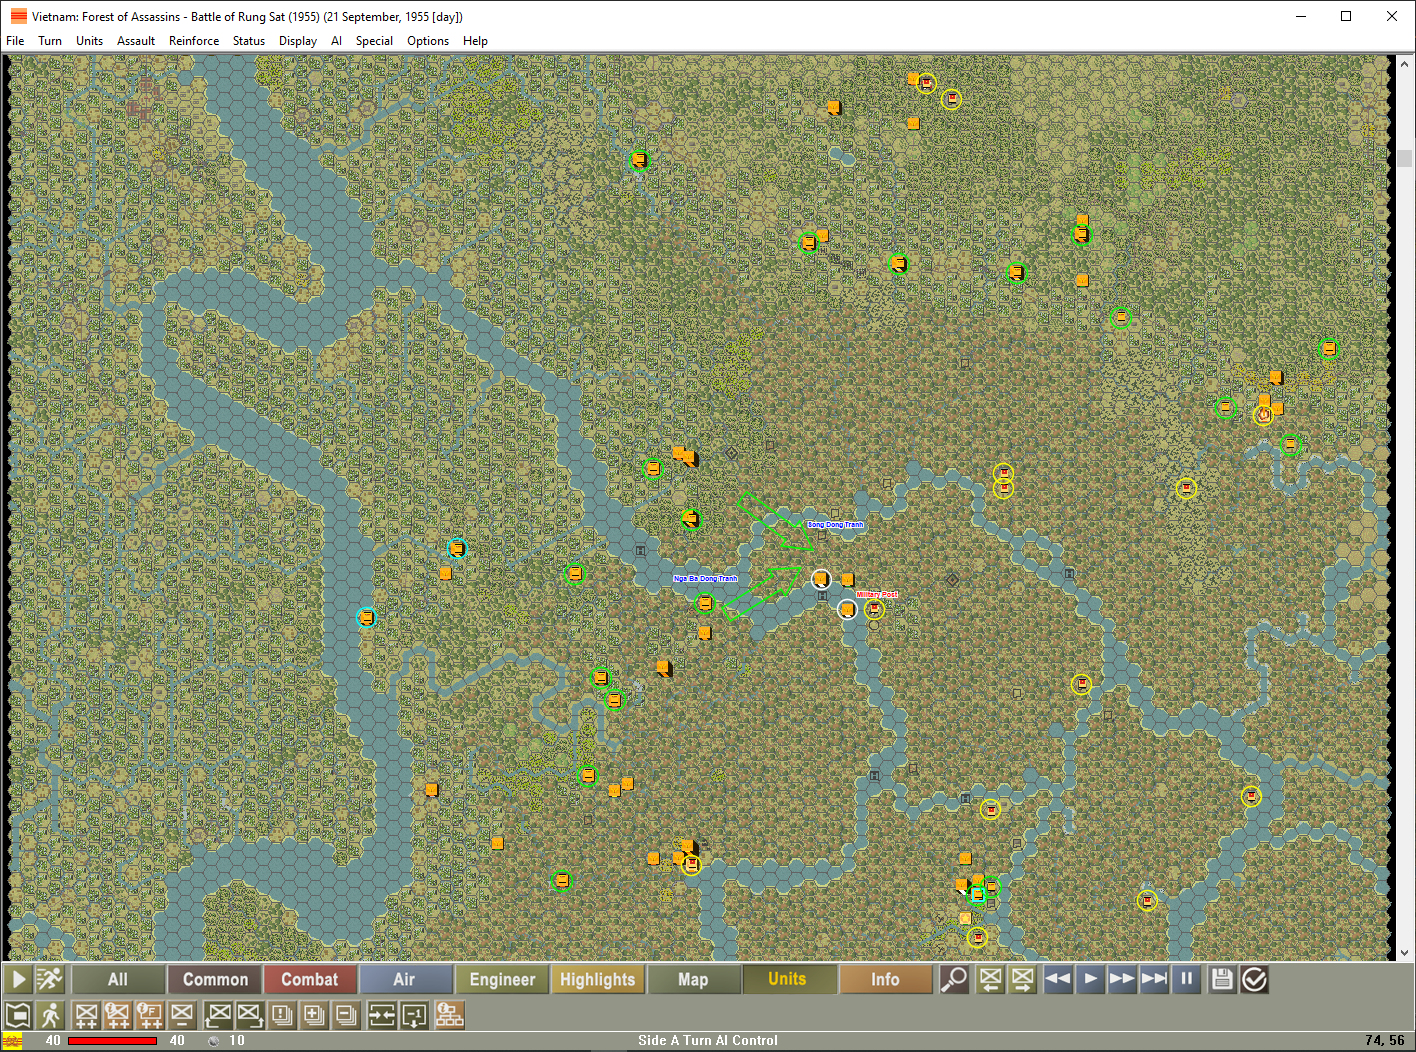The width and height of the screenshot is (1416, 1052).
Task: Click the stacked pages exclamation icon
Action: click(282, 1015)
